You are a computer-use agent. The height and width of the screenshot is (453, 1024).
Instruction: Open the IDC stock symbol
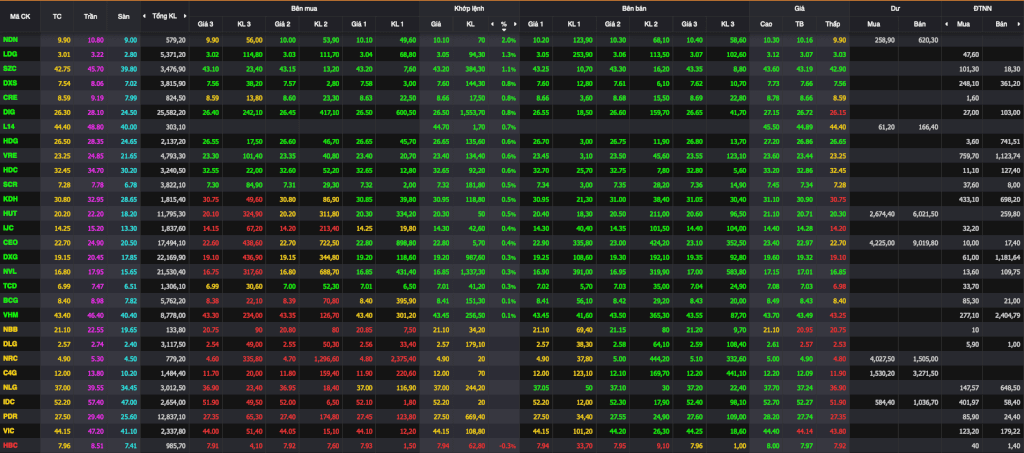click(x=9, y=401)
